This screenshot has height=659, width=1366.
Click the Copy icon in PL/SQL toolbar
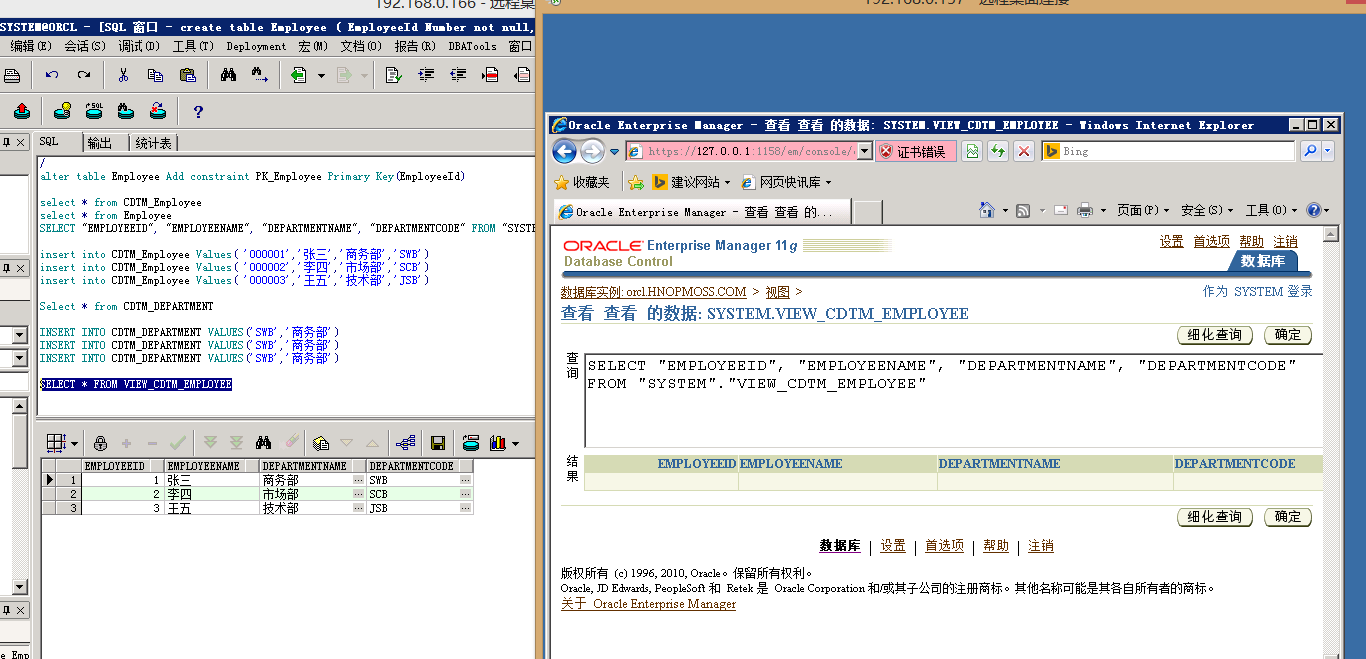tap(155, 75)
